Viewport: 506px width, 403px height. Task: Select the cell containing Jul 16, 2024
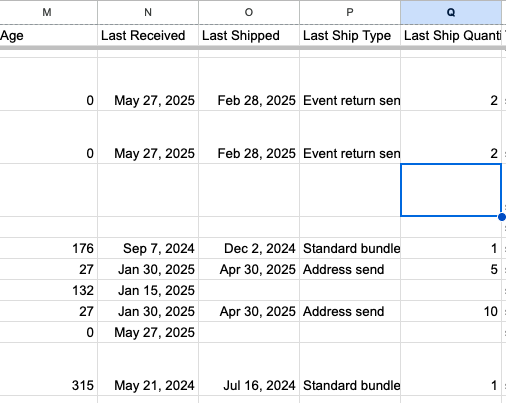pyautogui.click(x=249, y=369)
